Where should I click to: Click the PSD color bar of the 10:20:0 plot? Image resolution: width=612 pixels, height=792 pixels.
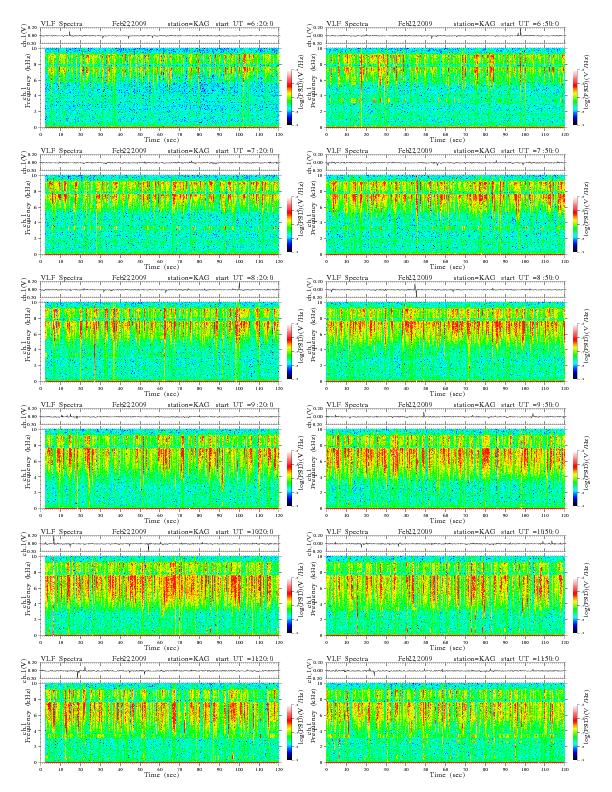290,606
